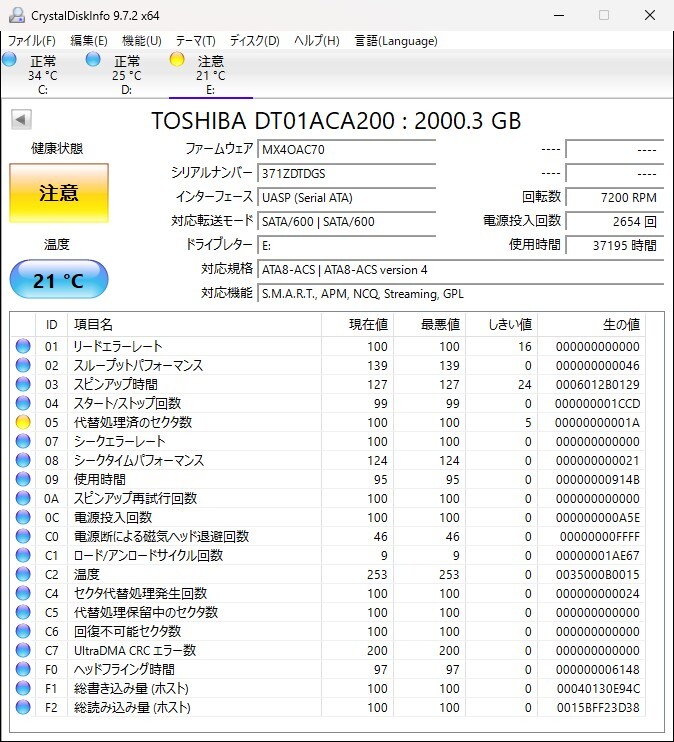Click raw value 00000000001A
The width and height of the screenshot is (674, 742).
[597, 422]
